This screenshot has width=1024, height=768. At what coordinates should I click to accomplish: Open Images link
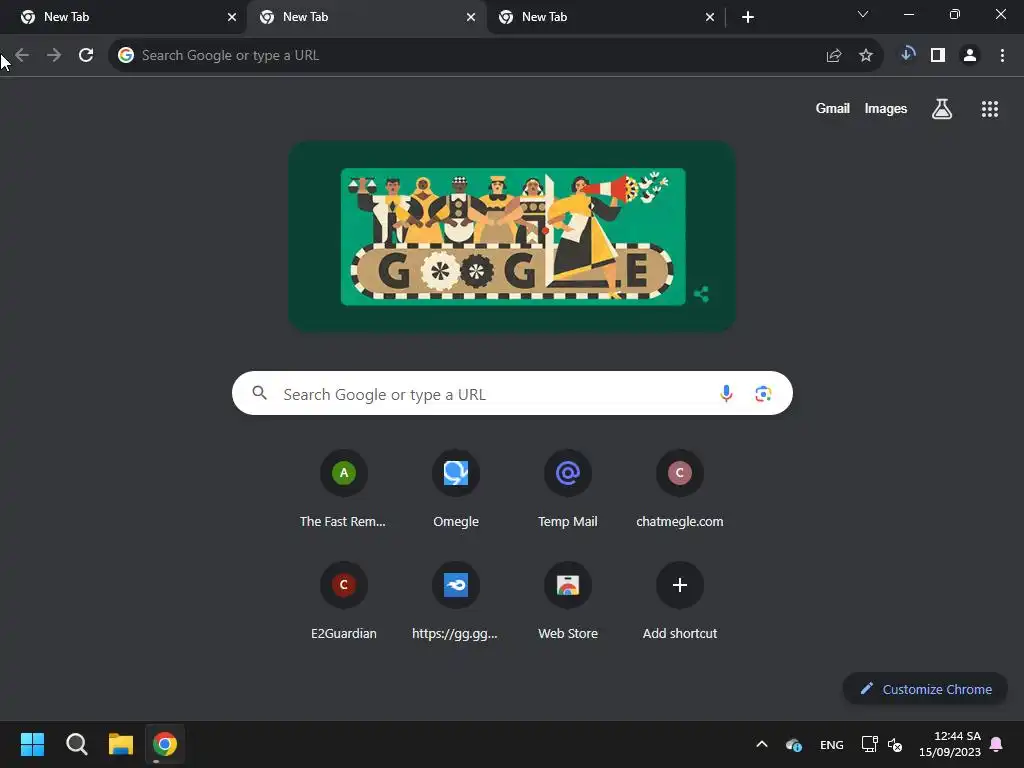[886, 108]
